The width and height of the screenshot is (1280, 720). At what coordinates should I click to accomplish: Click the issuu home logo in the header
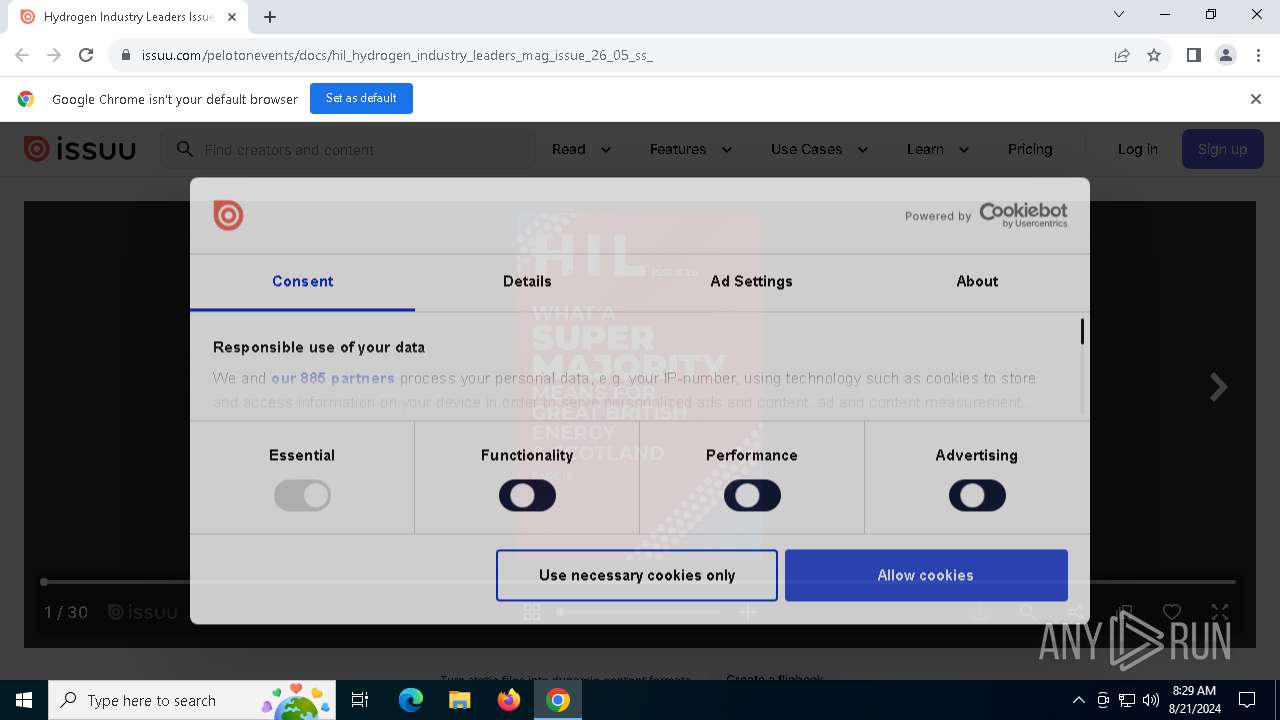[x=80, y=149]
